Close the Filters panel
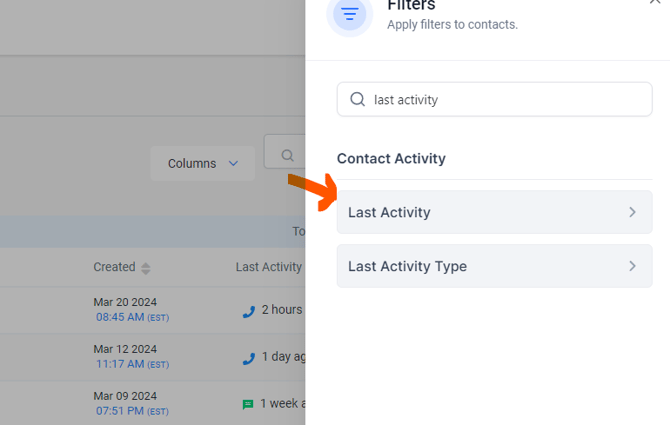 (655, 3)
